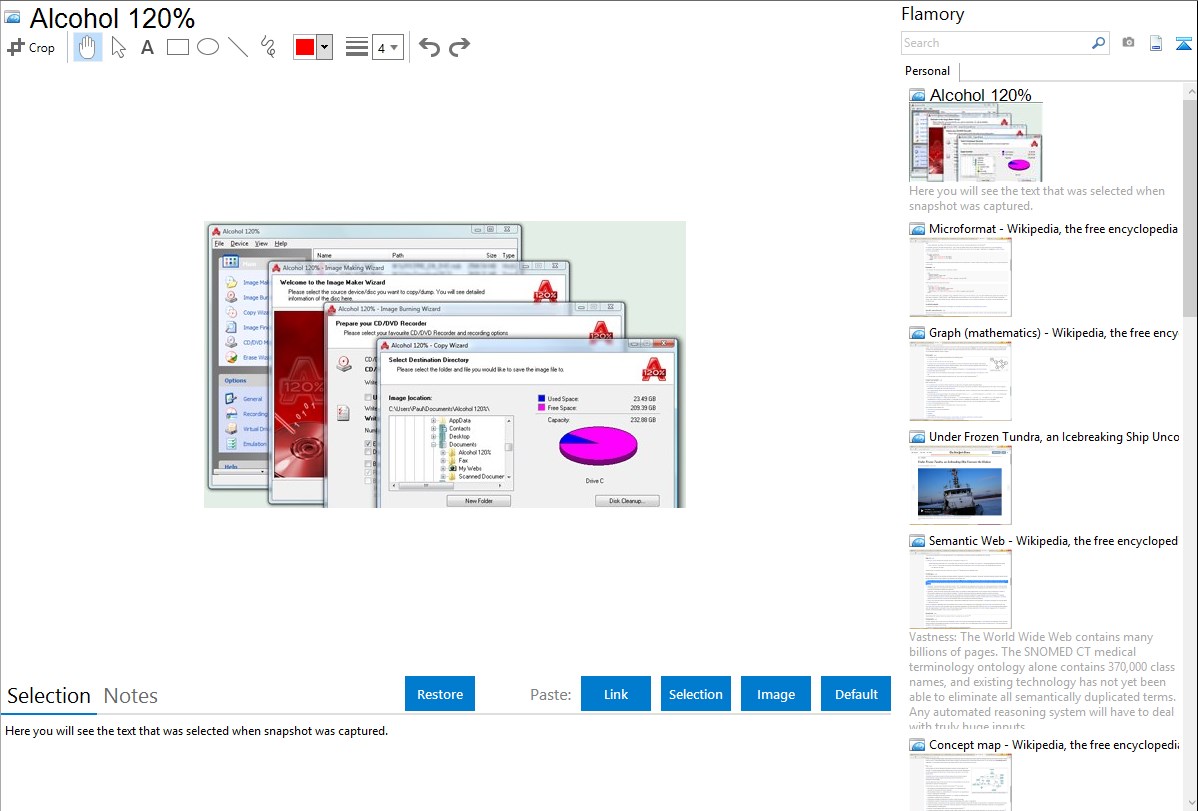
Task: Click the Restore button
Action: 440,694
